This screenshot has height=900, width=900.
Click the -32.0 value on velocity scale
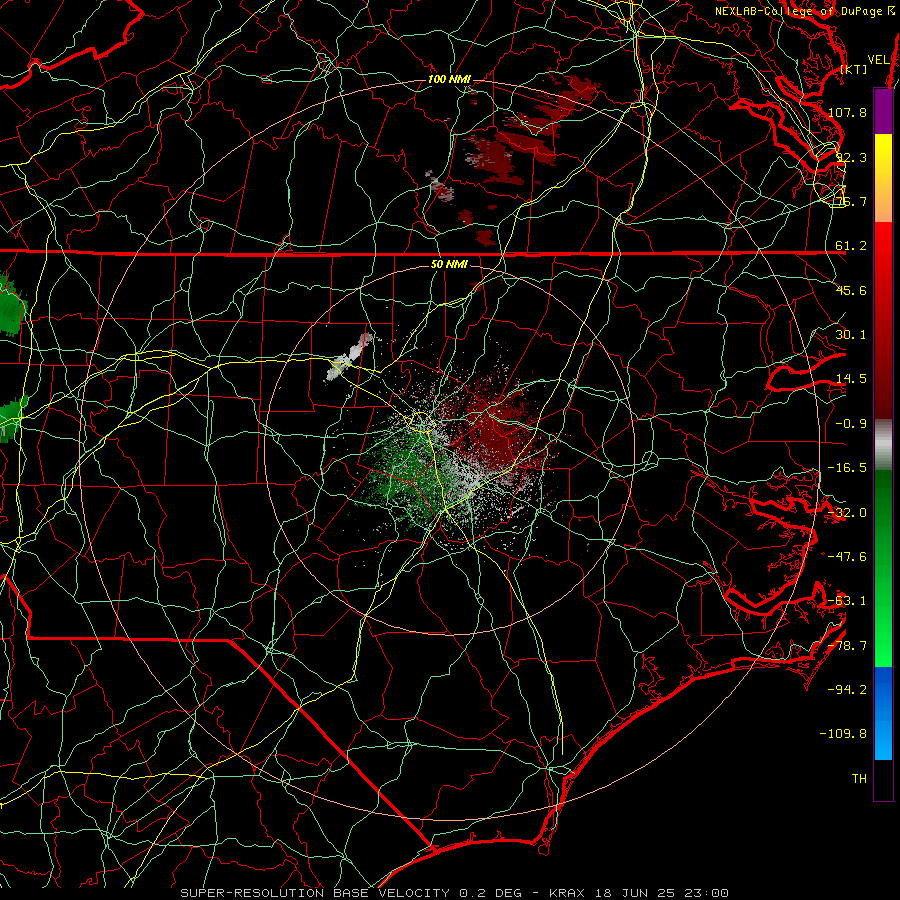click(847, 513)
